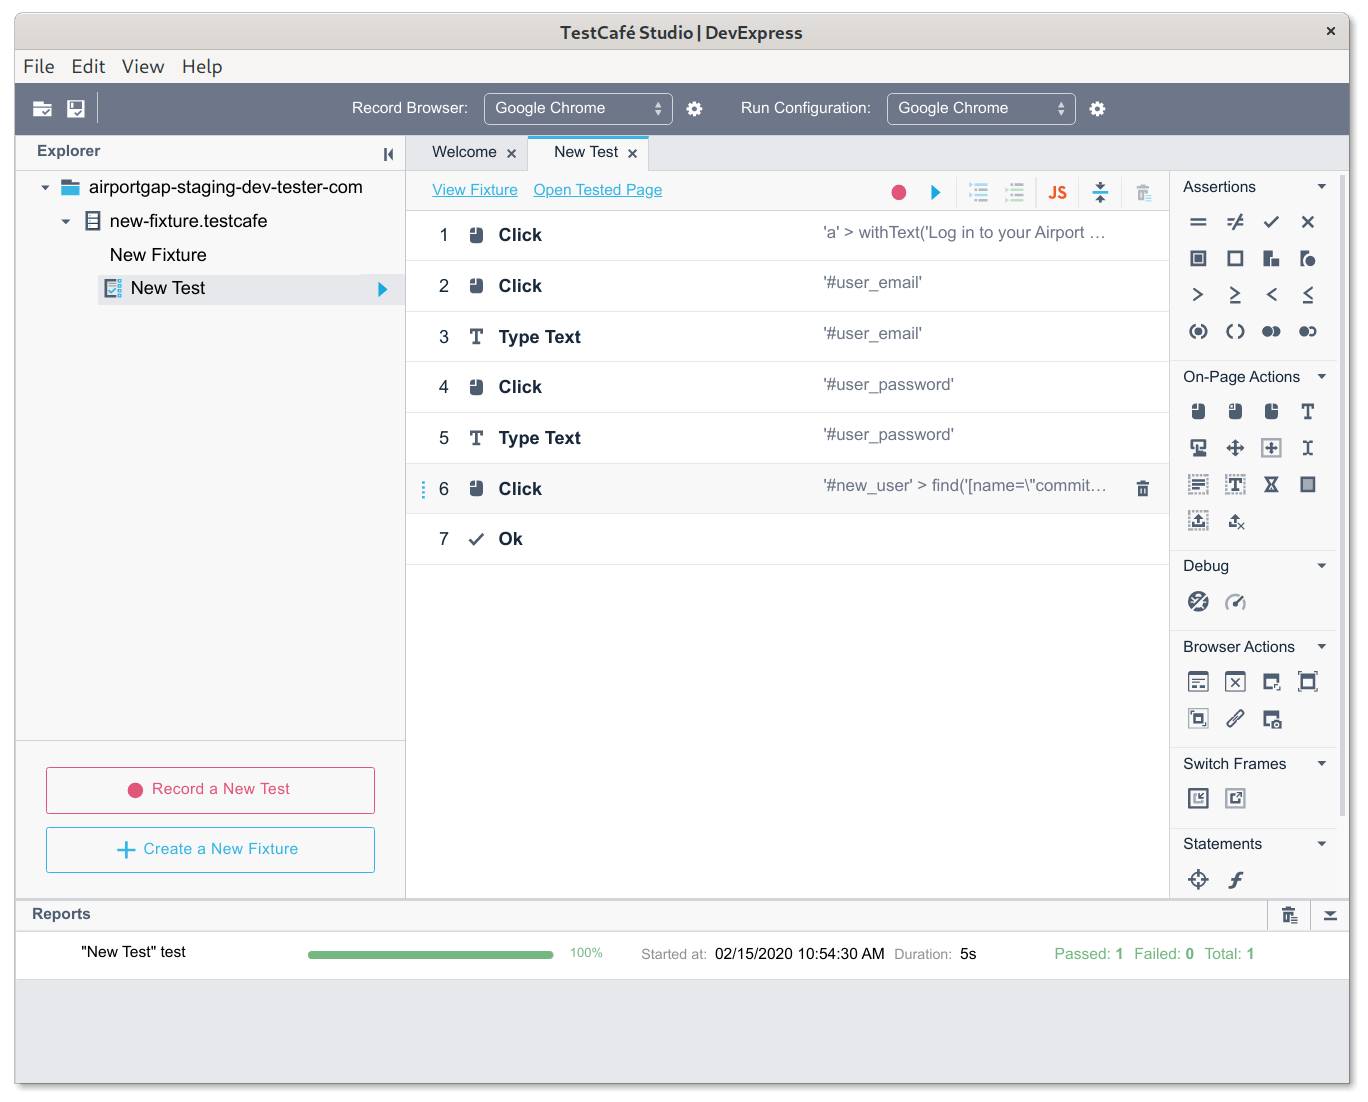Viewport: 1368px width, 1102px height.
Task: Select the Less Than or Equal assertion icon
Action: click(1307, 295)
